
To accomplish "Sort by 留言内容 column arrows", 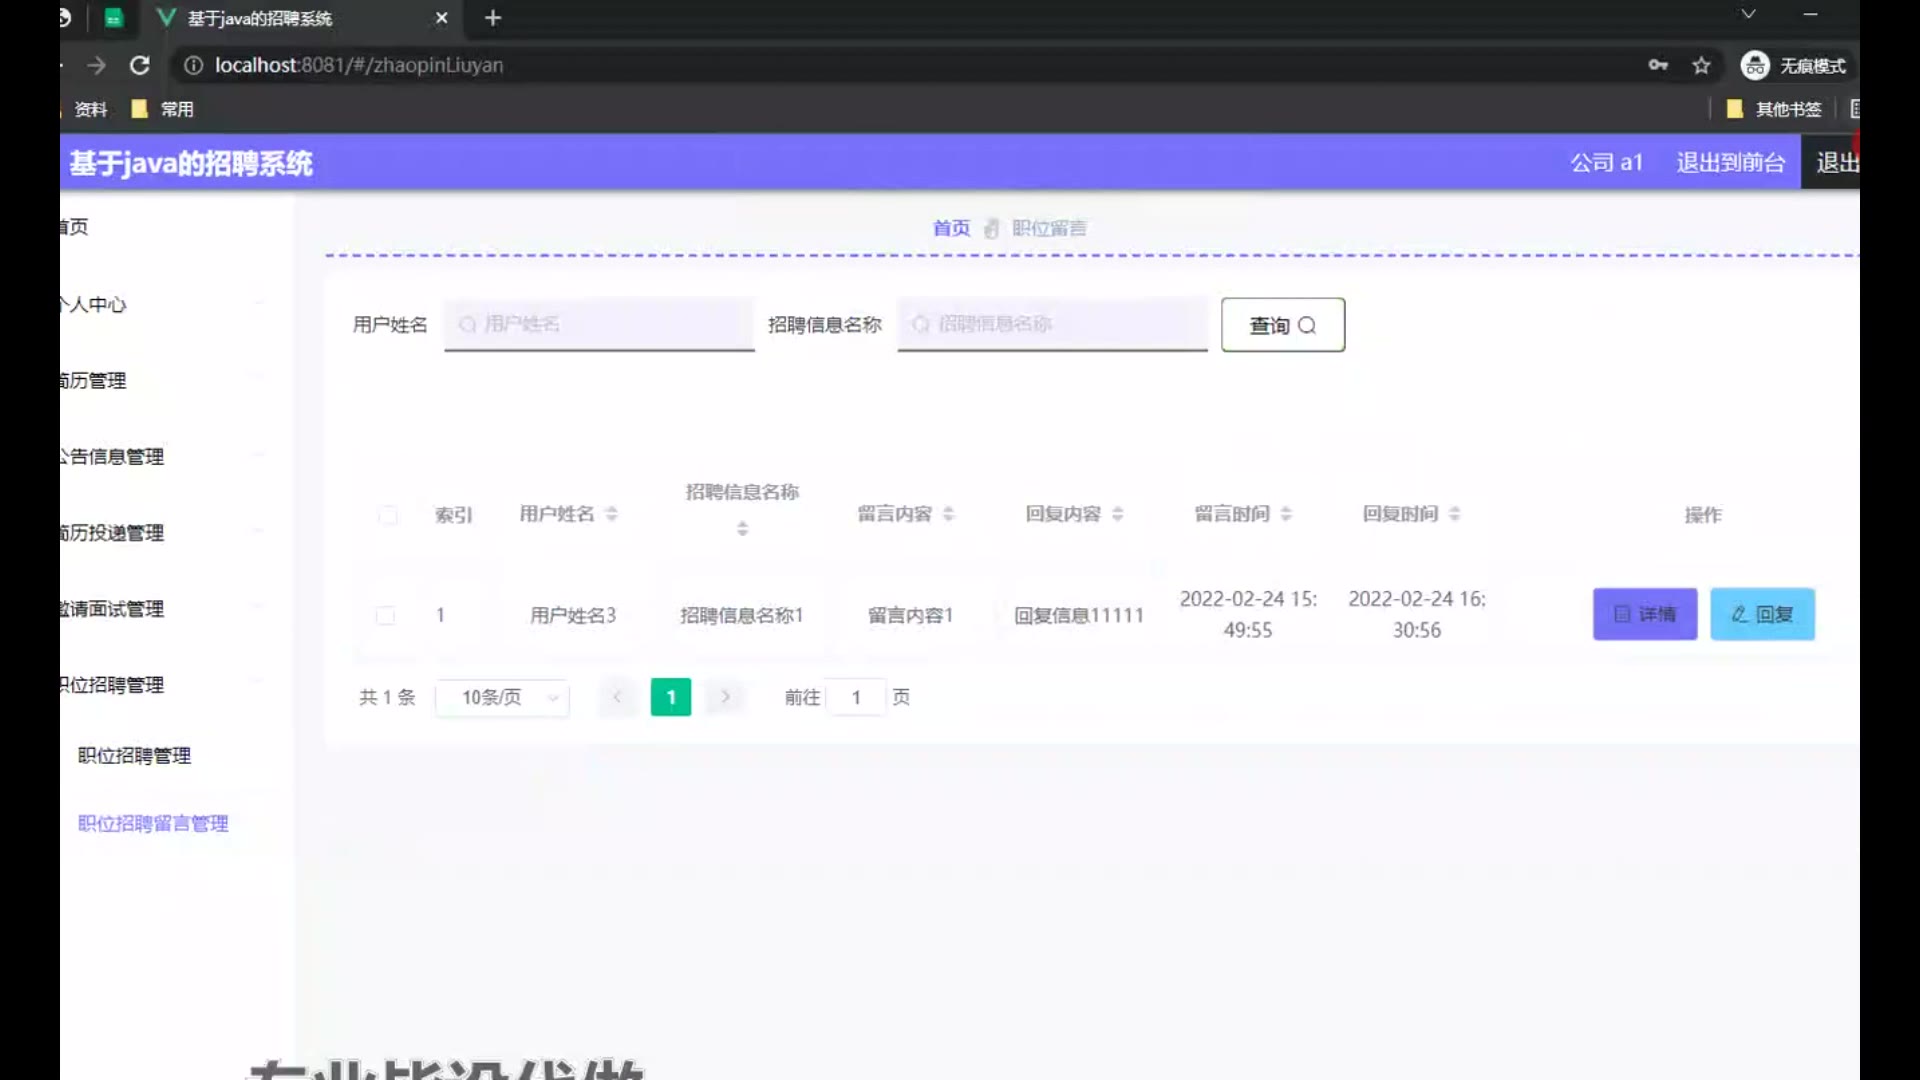I will tap(948, 514).
